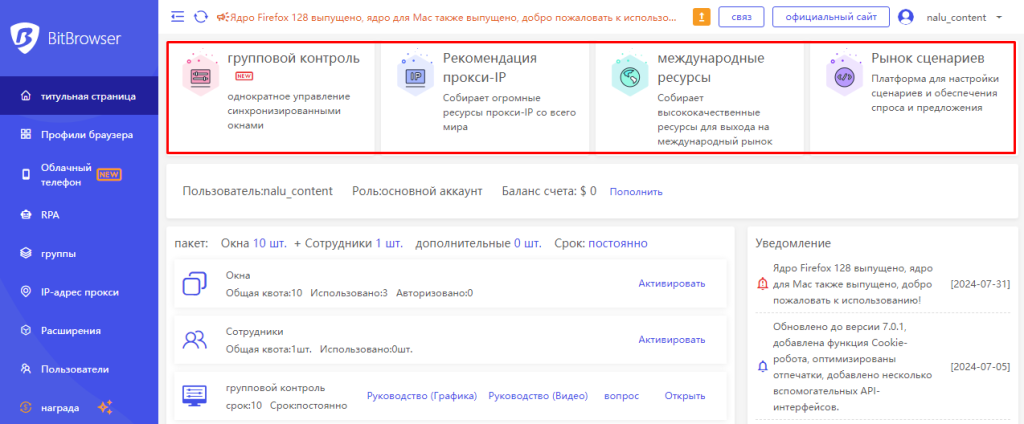Image resolution: width=1024 pixels, height=424 pixels.
Task: Click the extensions cube icon
Action: coord(25,331)
